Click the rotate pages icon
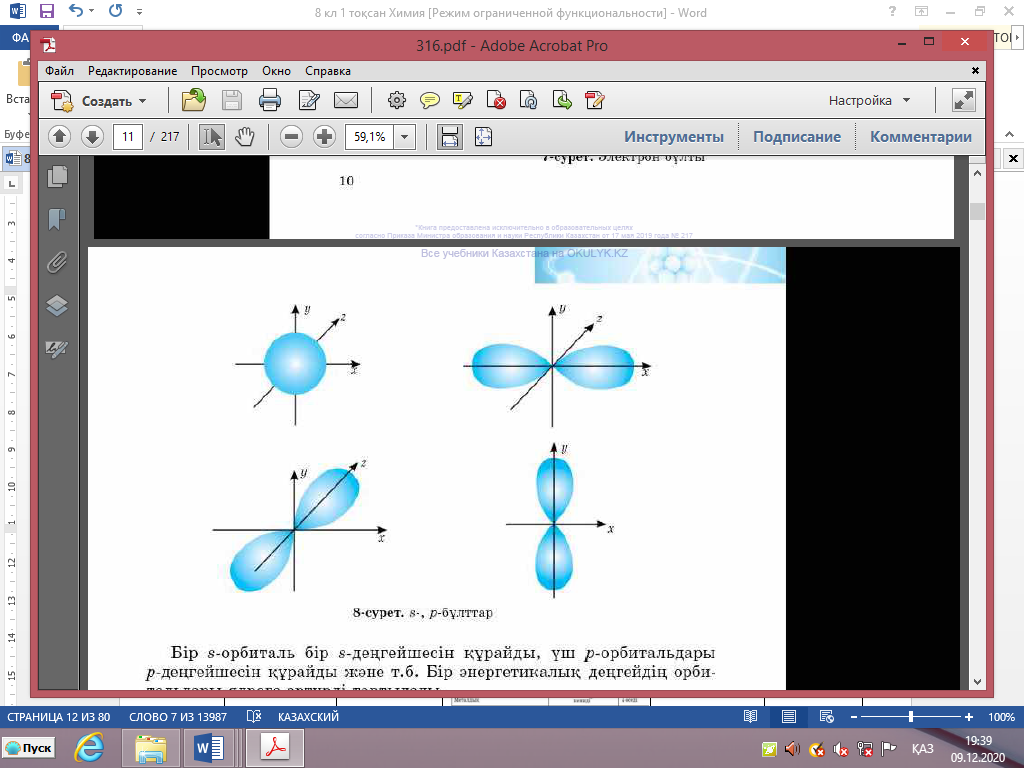This screenshot has width=1024, height=768. [x=528, y=101]
